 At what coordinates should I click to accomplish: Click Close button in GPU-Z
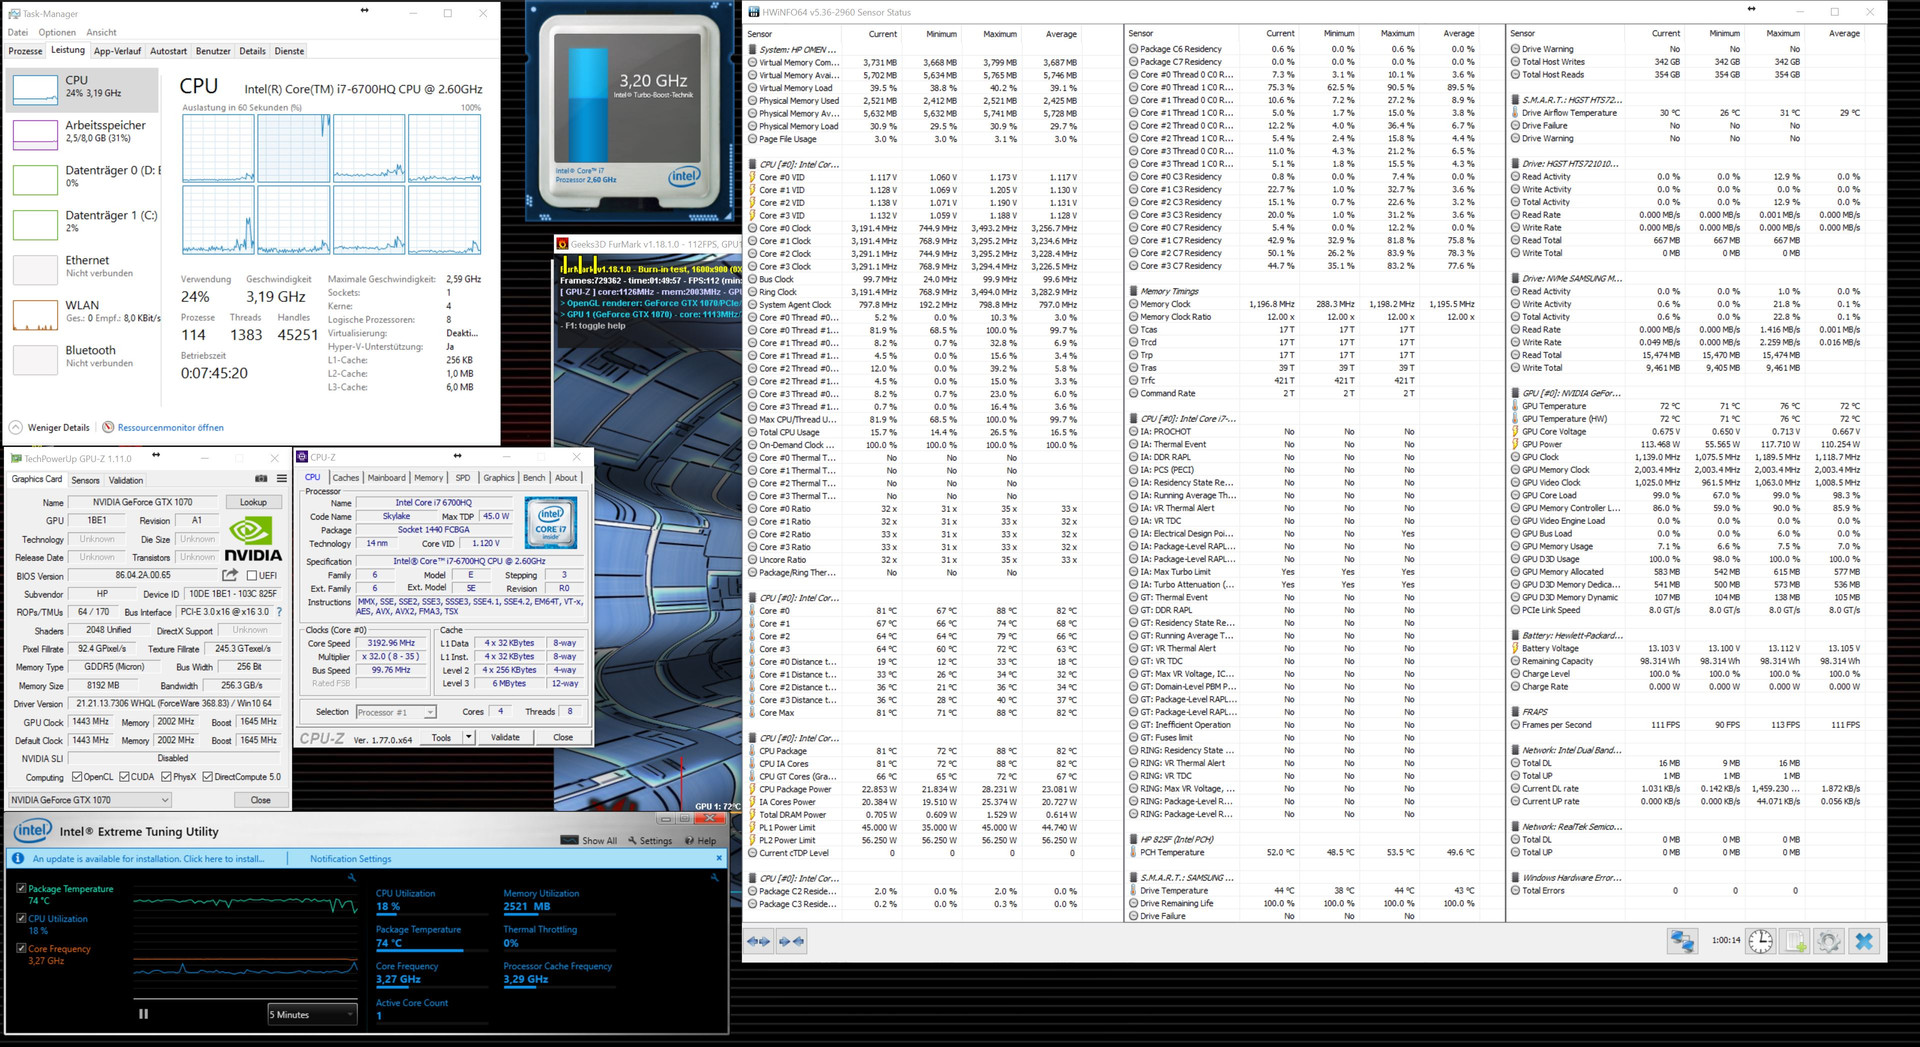point(261,800)
